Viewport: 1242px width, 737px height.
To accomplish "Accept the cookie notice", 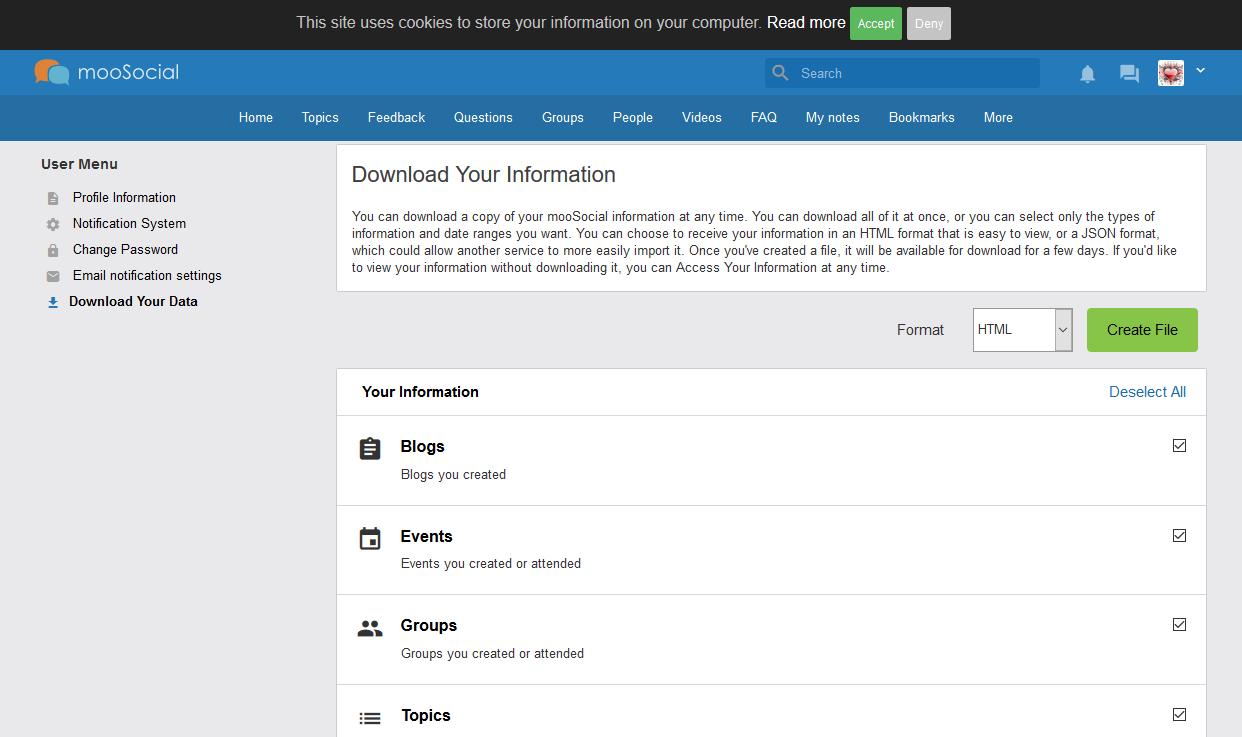I will point(876,24).
